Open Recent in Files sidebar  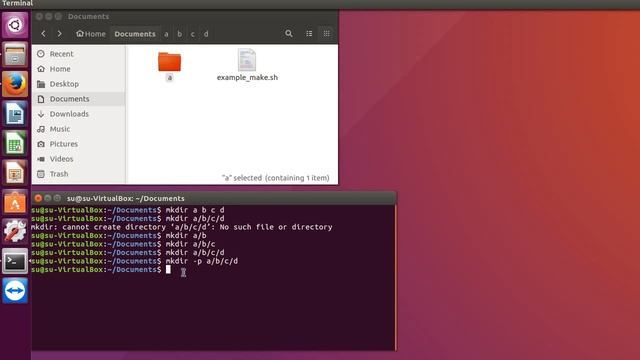click(79, 54)
